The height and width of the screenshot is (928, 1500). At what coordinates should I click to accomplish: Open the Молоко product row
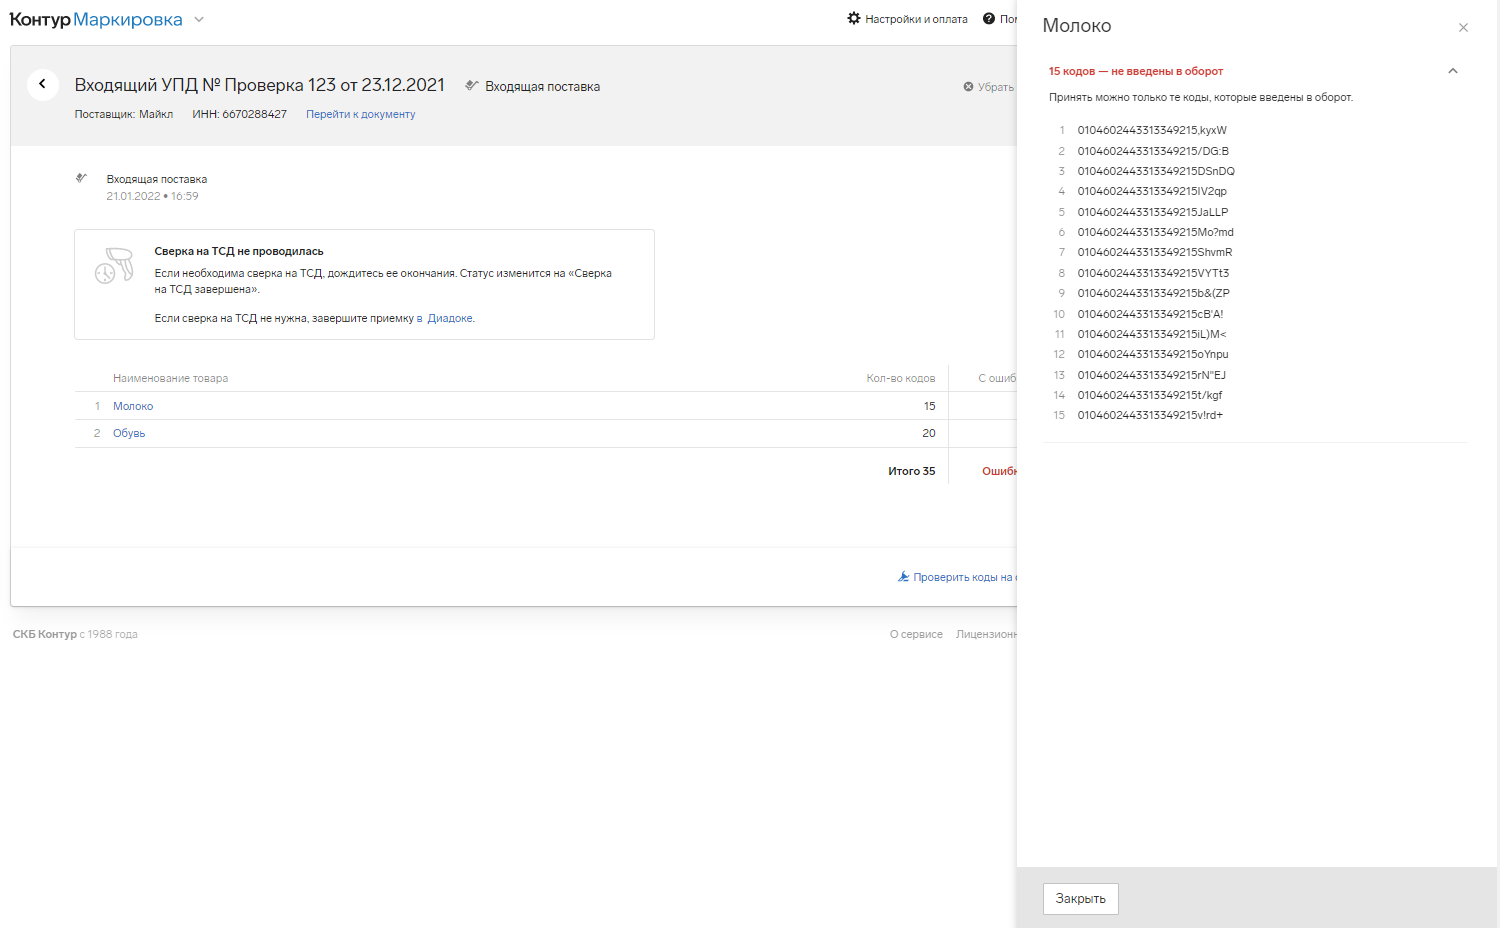coord(133,406)
